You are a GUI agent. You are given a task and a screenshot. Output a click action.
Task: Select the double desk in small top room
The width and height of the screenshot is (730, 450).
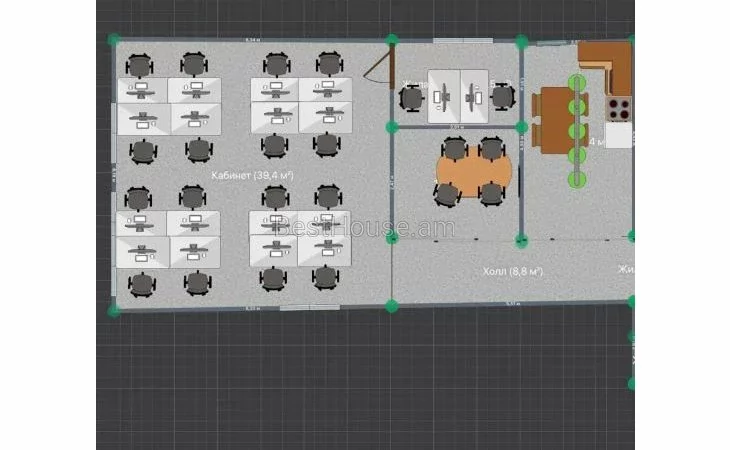[x=457, y=96]
